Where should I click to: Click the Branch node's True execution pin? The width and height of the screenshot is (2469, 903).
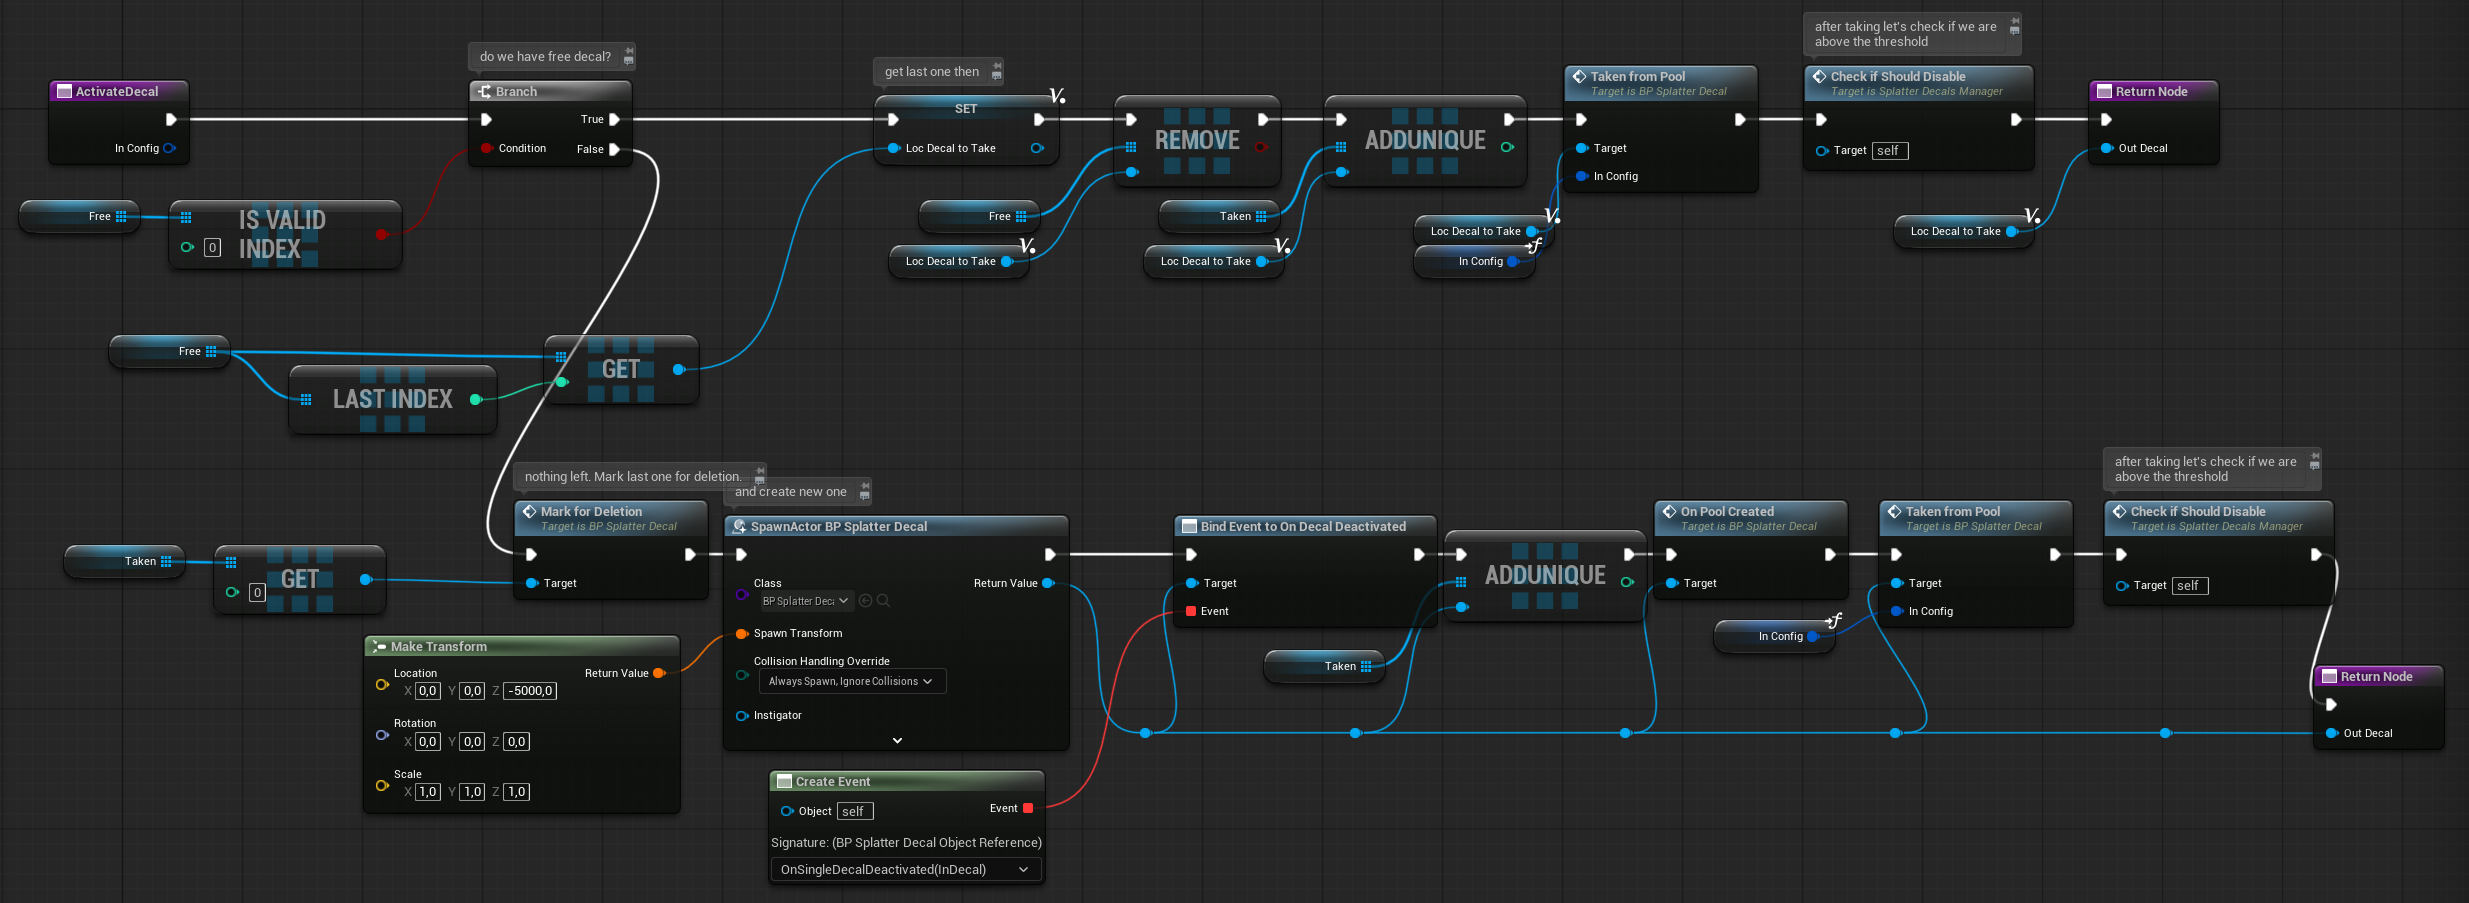(x=615, y=119)
